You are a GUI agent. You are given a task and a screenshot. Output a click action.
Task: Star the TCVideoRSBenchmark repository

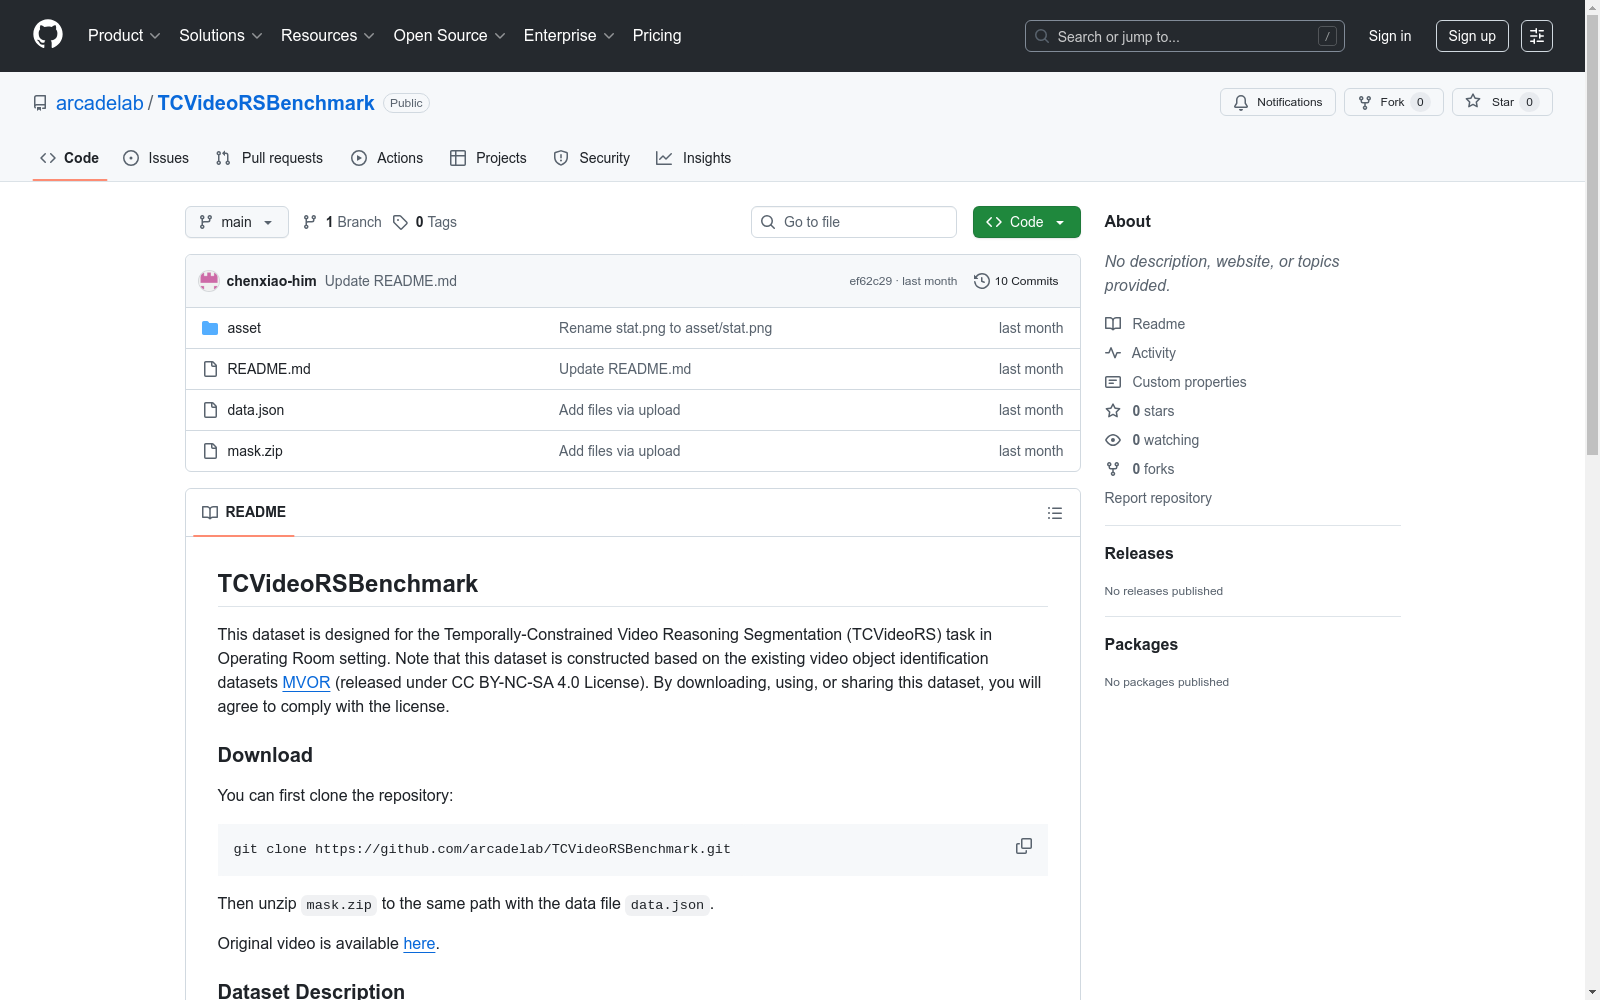tap(1502, 102)
